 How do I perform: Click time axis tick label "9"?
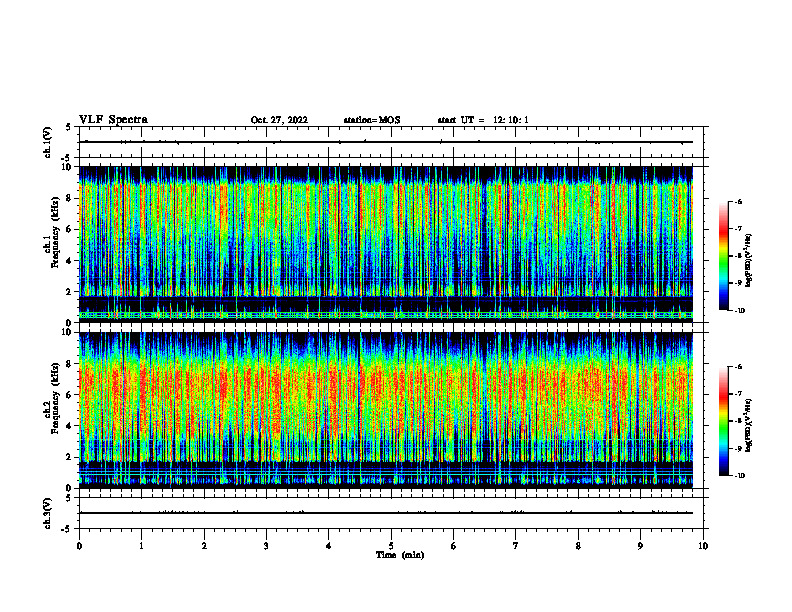[x=640, y=546]
